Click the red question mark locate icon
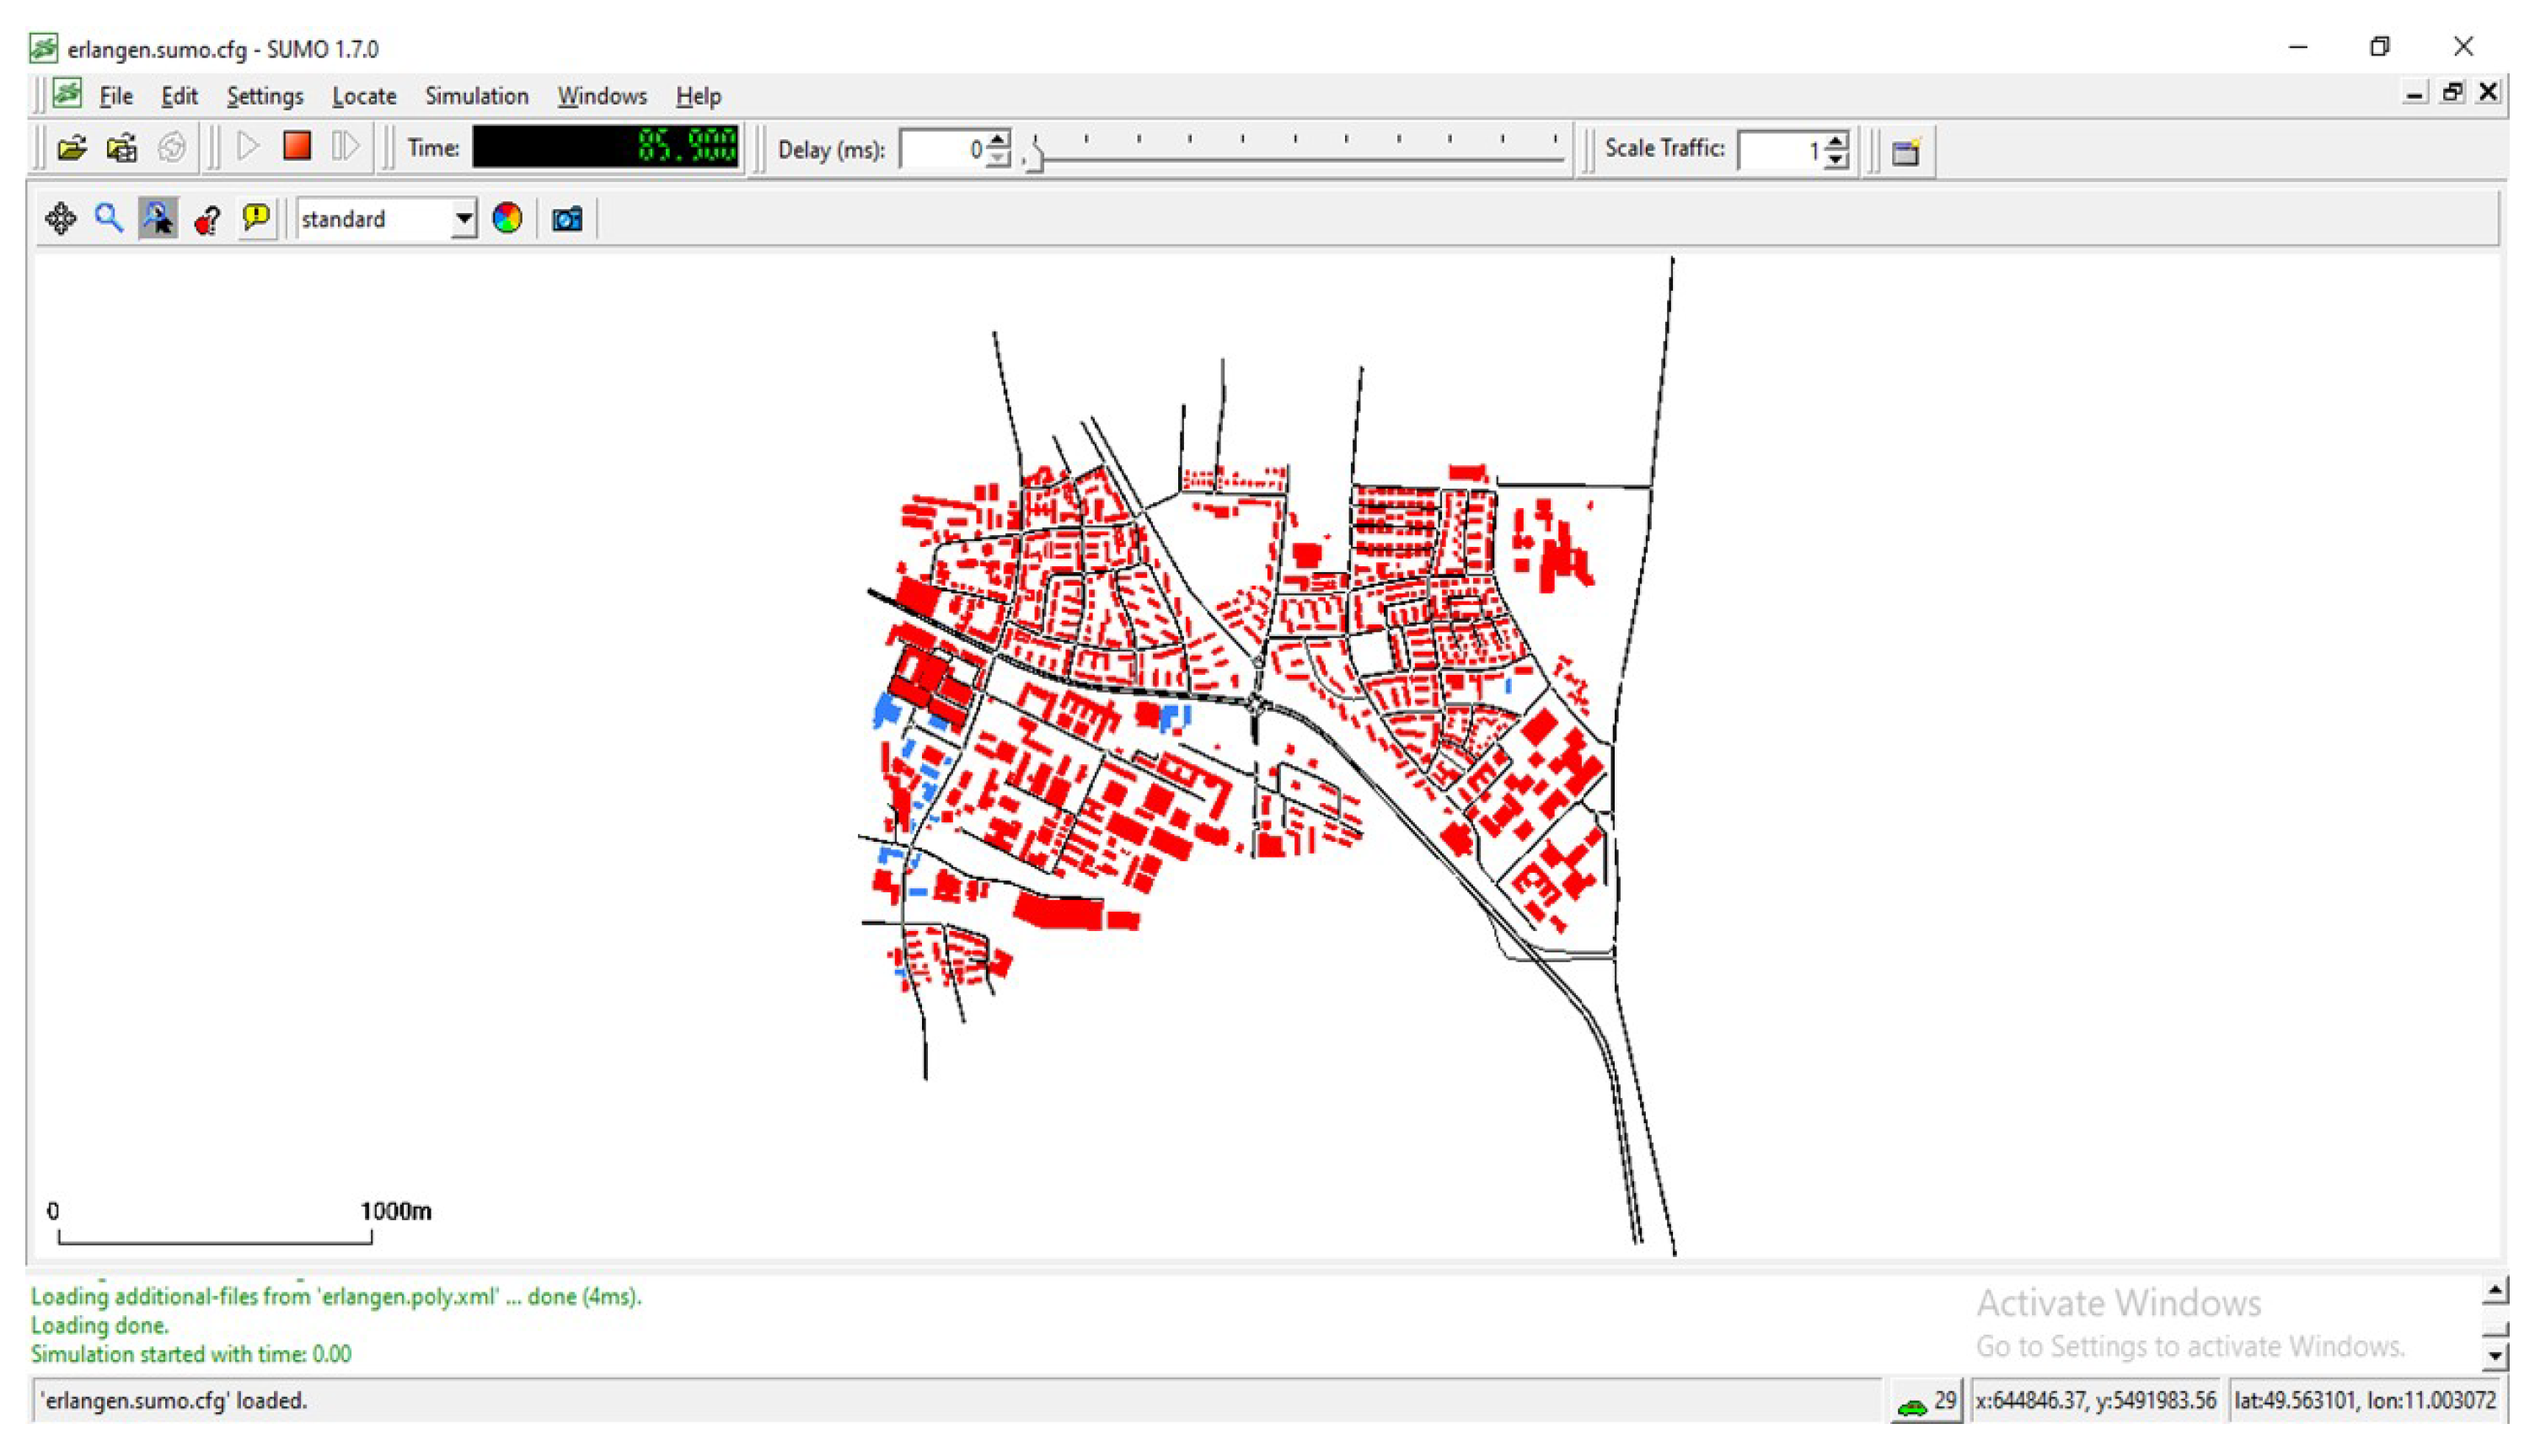The image size is (2535, 1456). pyautogui.click(x=207, y=219)
